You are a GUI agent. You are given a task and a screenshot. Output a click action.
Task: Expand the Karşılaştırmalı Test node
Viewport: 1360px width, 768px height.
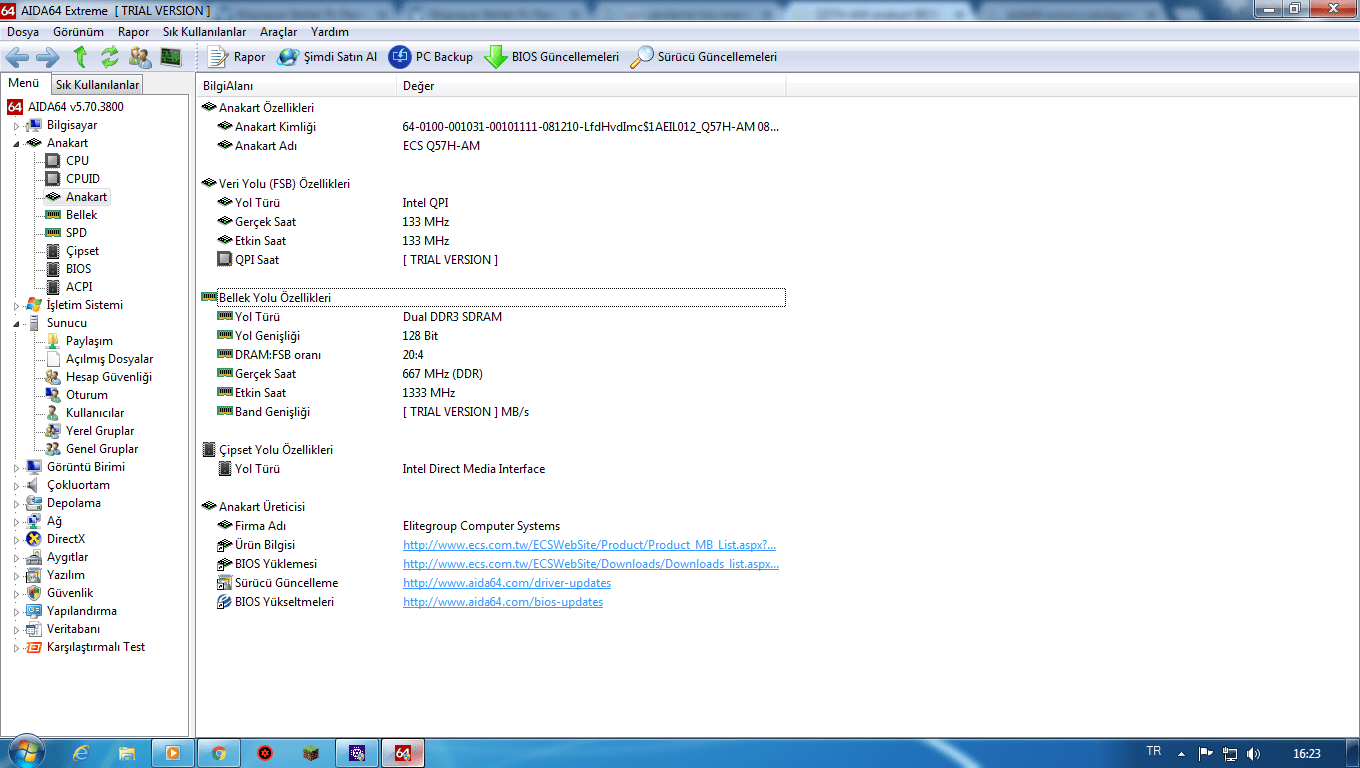(x=16, y=648)
